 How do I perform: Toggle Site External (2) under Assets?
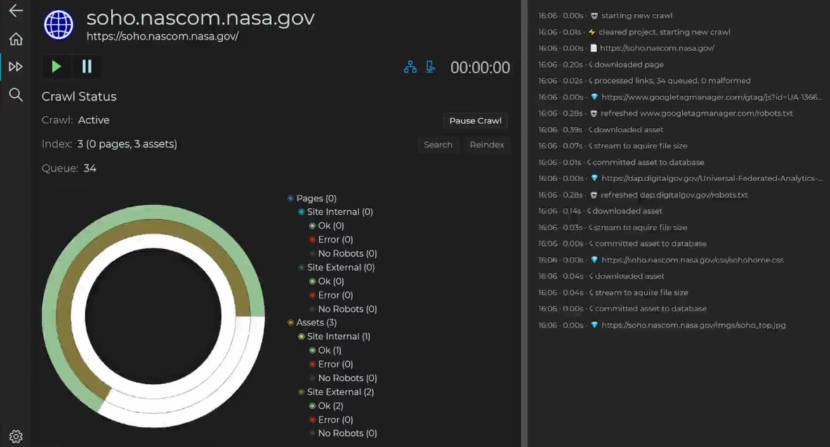[x=336, y=392]
